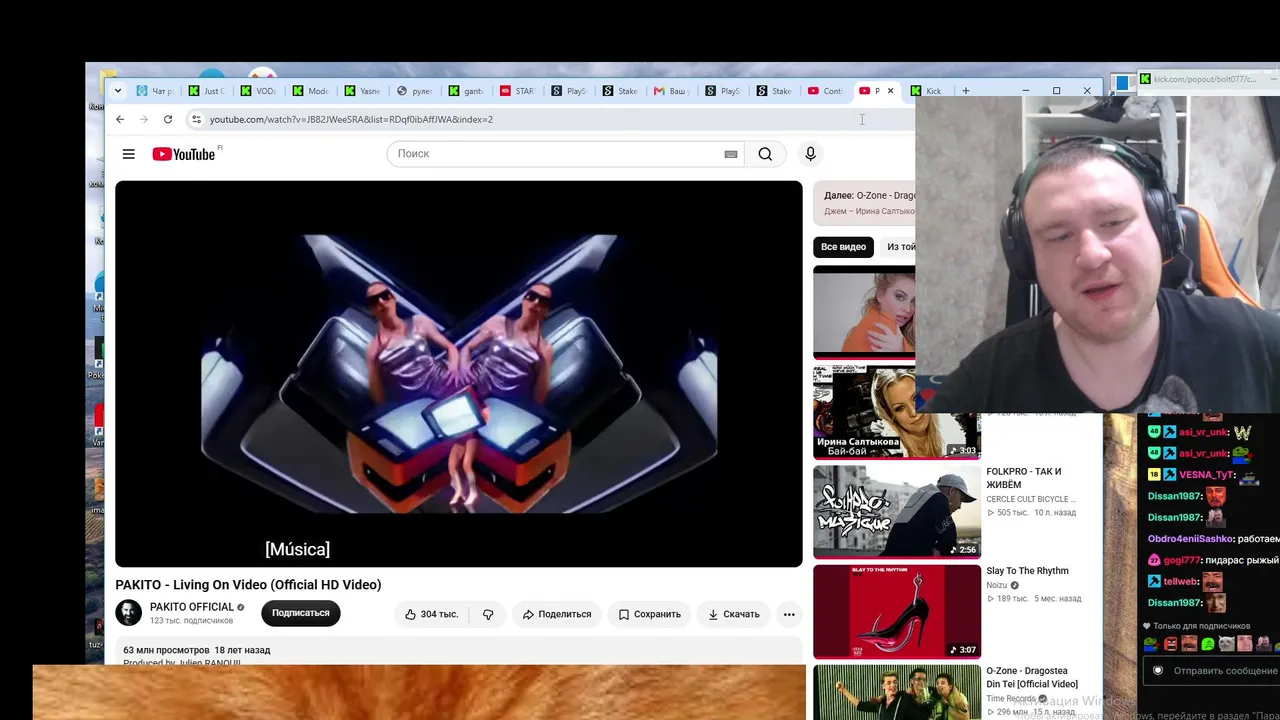Click VESNA_TyT username in chat

pyautogui.click(x=1206, y=475)
